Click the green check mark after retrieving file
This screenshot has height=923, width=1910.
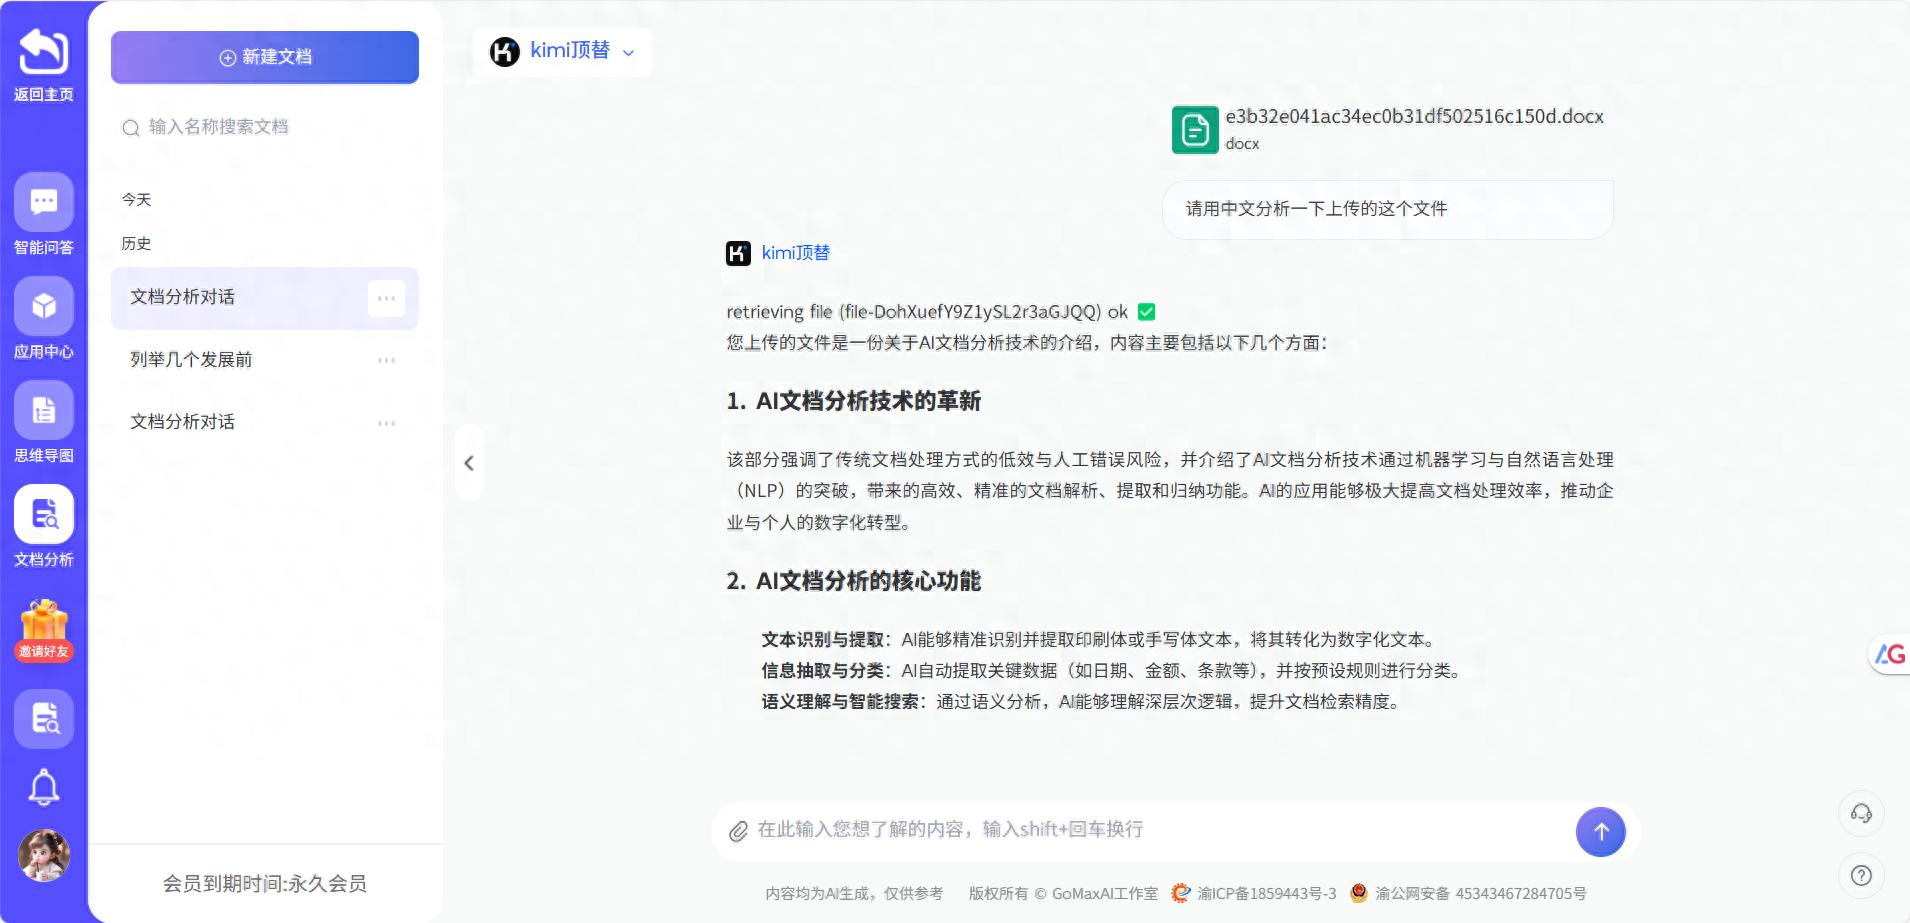(1147, 312)
